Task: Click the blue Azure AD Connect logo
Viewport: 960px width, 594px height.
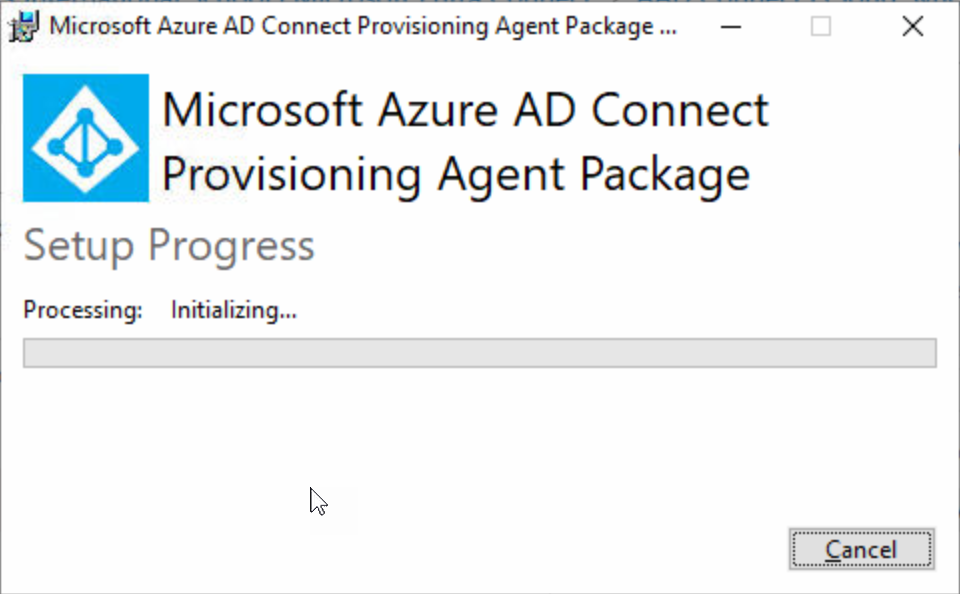Action: click(x=86, y=138)
